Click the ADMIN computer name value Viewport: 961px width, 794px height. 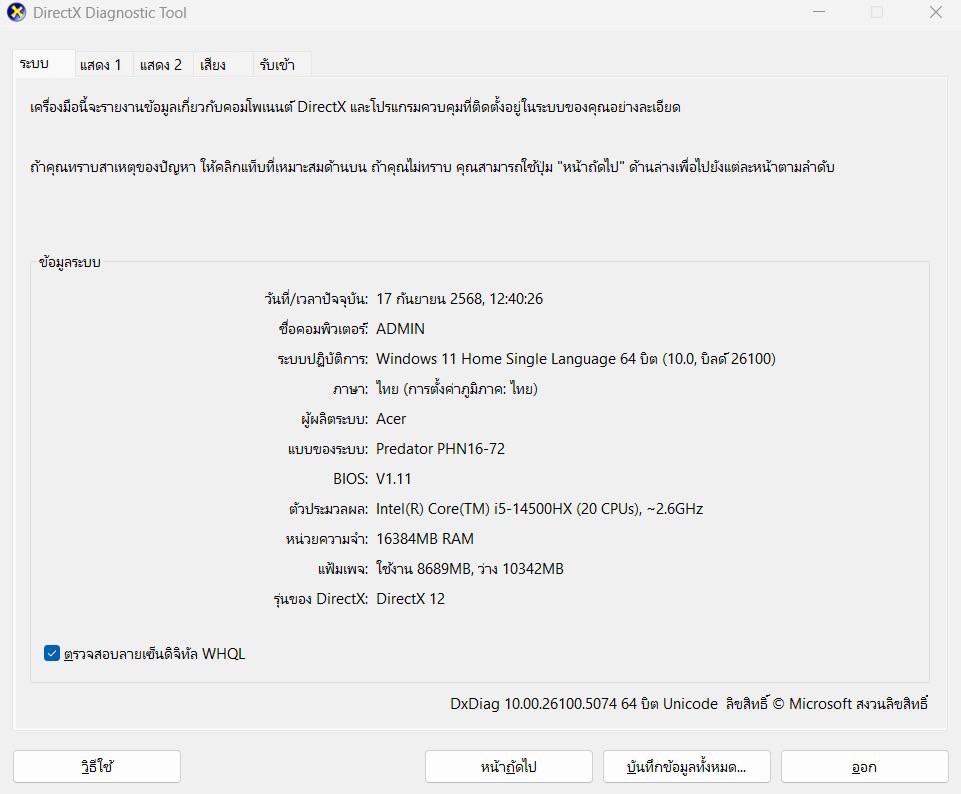pyautogui.click(x=401, y=328)
